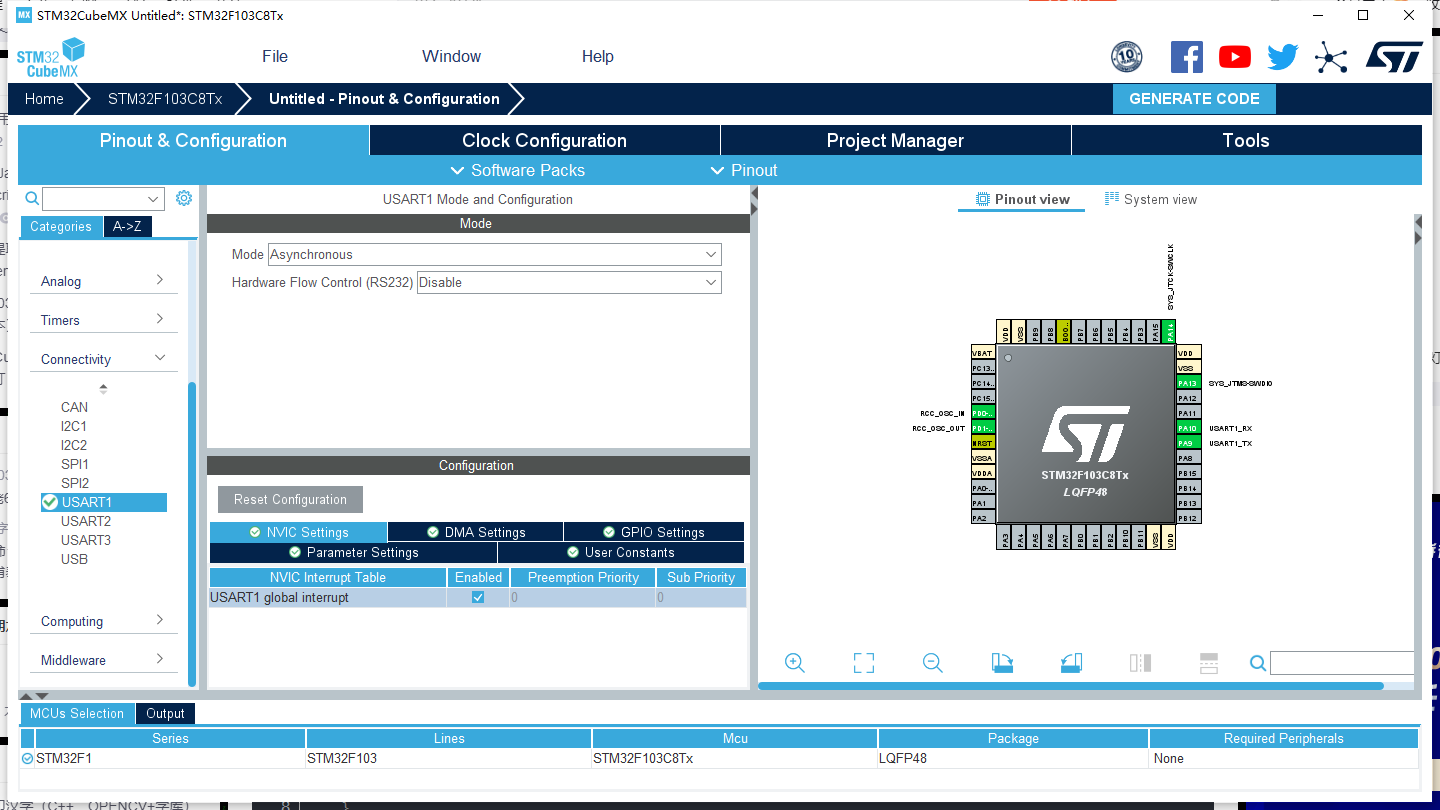Image resolution: width=1440 pixels, height=810 pixels.
Task: Open the USART1 Mode dropdown
Action: [494, 255]
